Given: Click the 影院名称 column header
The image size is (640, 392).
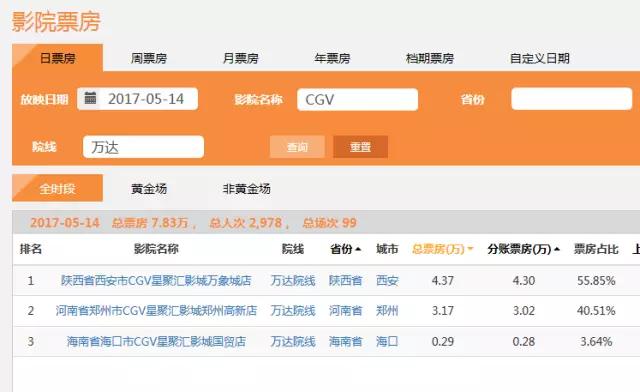Looking at the screenshot, I should 156,249.
